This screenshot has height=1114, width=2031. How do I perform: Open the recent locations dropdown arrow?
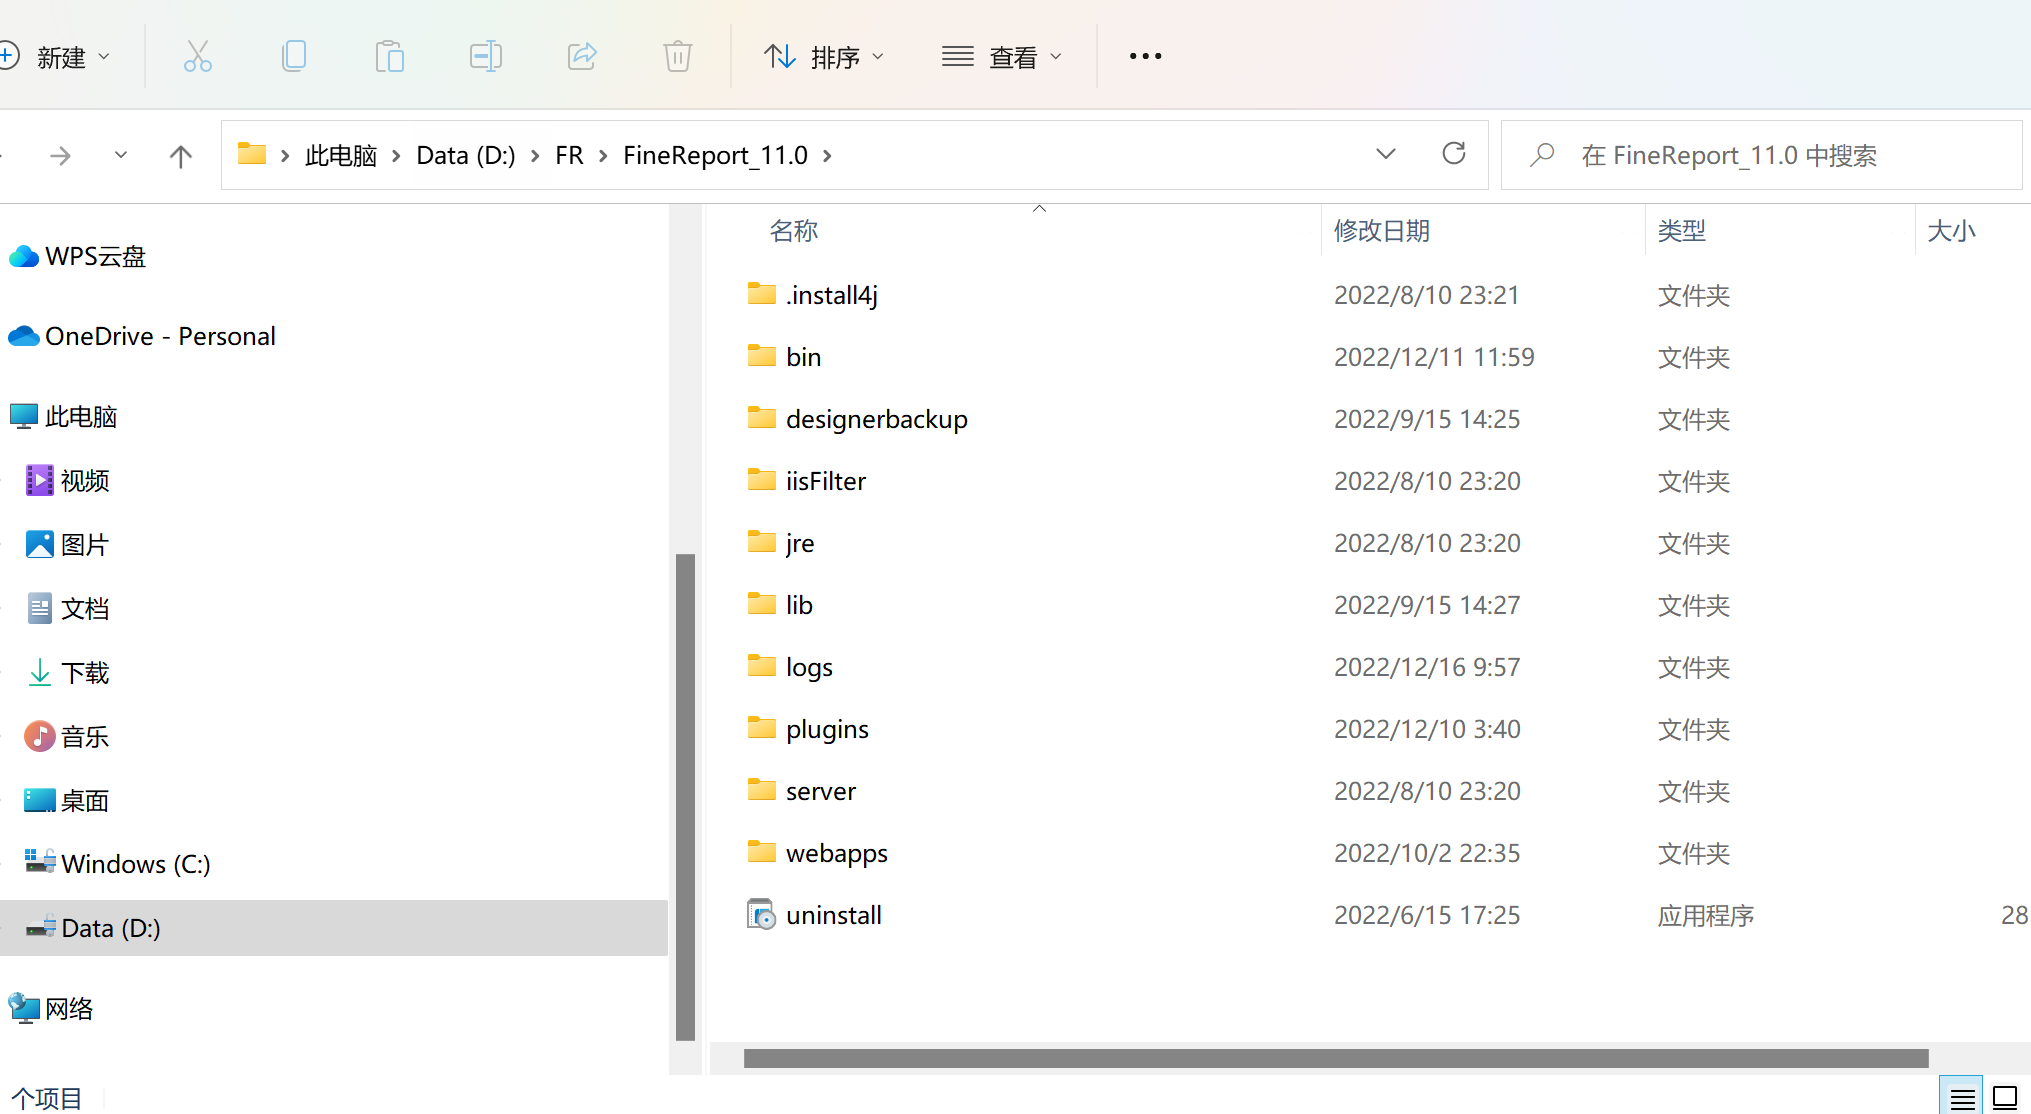point(121,155)
